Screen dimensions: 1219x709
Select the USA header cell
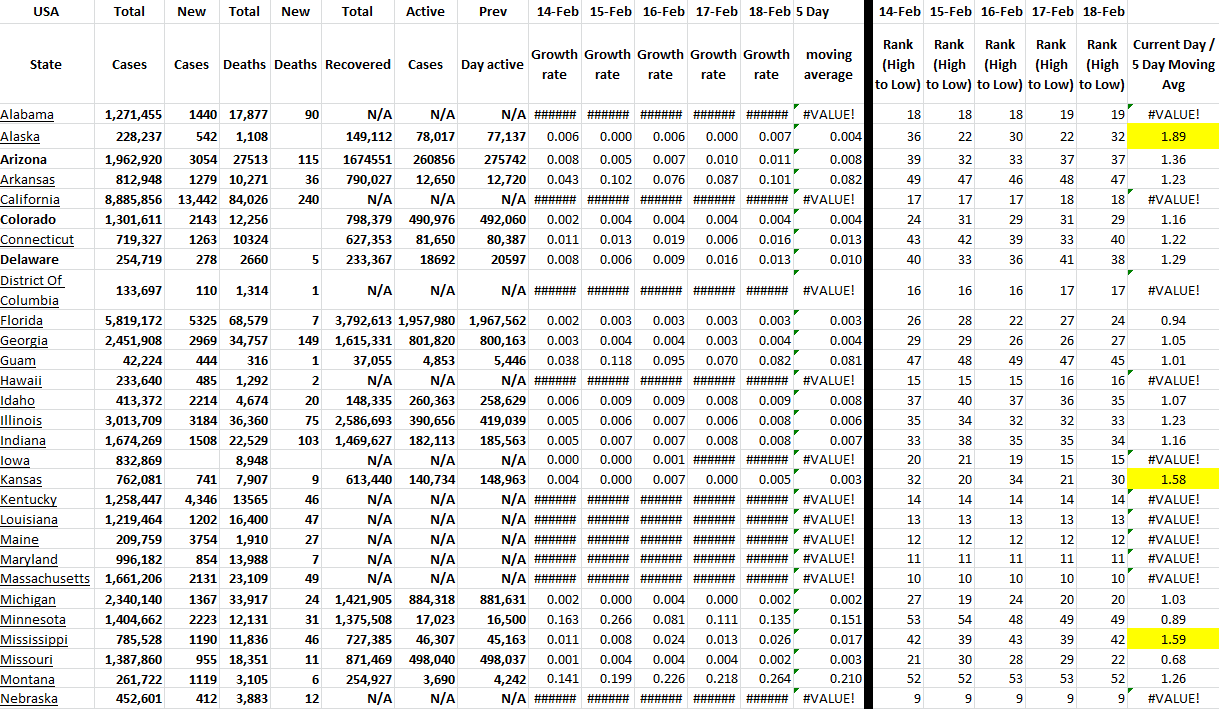click(x=46, y=12)
